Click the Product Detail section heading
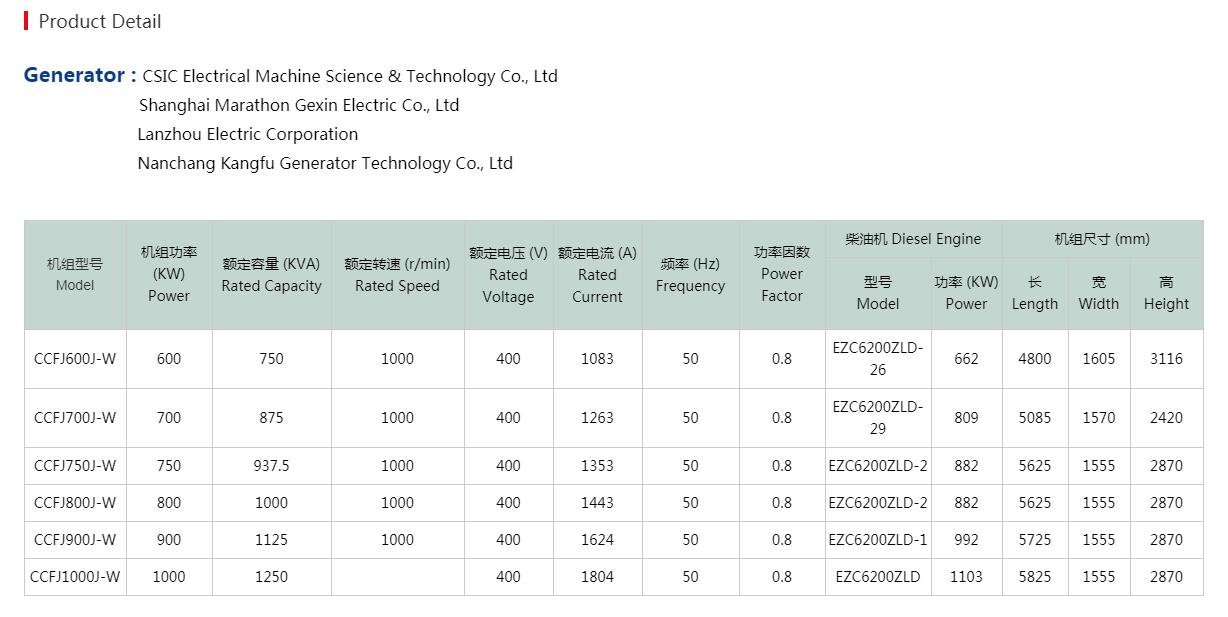The image size is (1228, 617). coord(99,21)
